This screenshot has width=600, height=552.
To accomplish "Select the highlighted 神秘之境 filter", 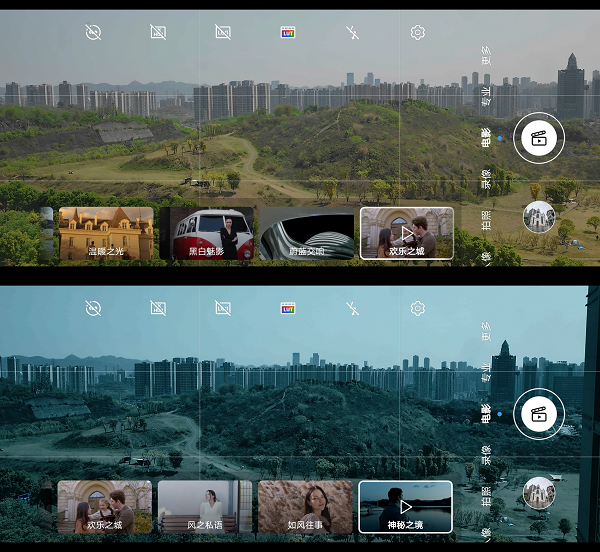I will (405, 507).
